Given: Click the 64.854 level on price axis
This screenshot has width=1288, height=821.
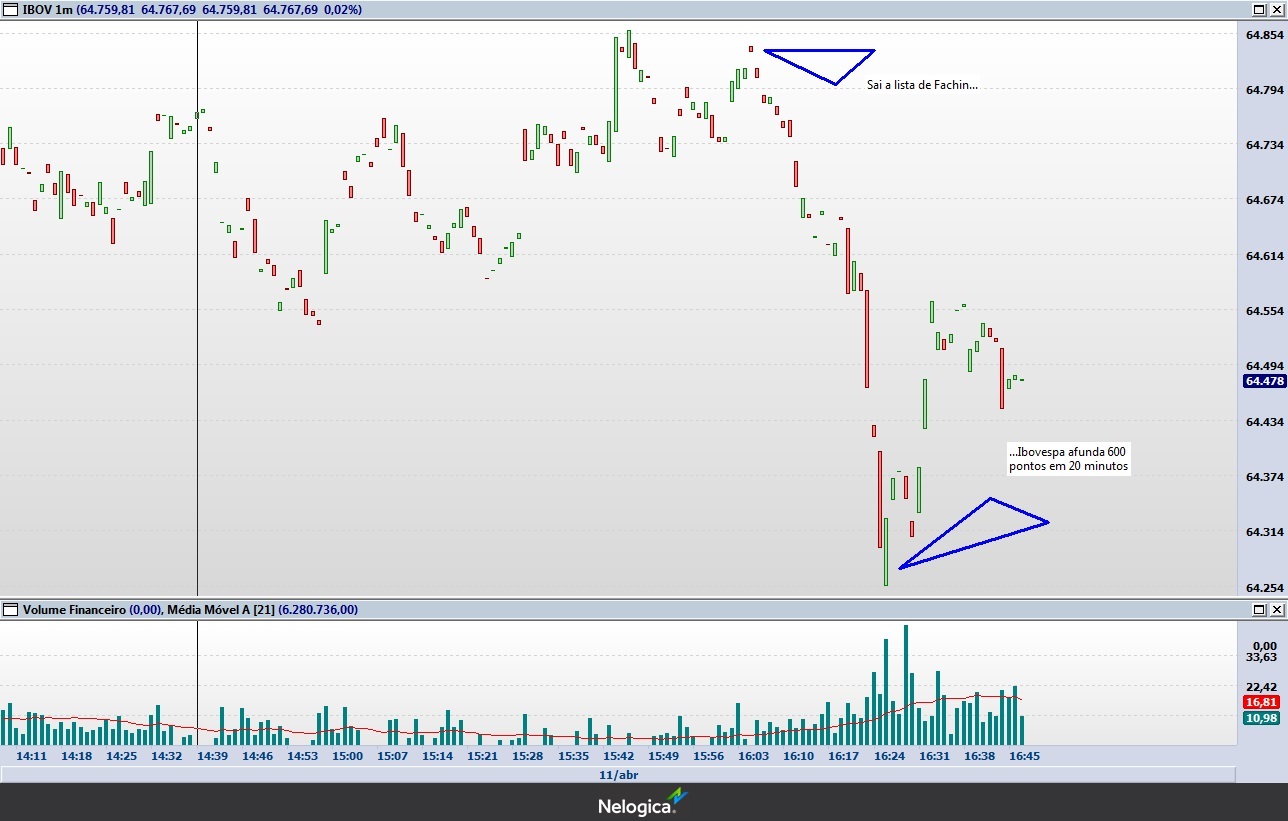Looking at the screenshot, I should [1263, 35].
